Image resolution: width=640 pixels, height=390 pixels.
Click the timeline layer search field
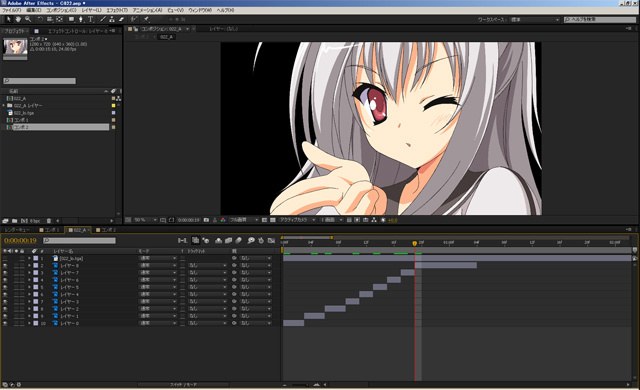[x=80, y=241]
